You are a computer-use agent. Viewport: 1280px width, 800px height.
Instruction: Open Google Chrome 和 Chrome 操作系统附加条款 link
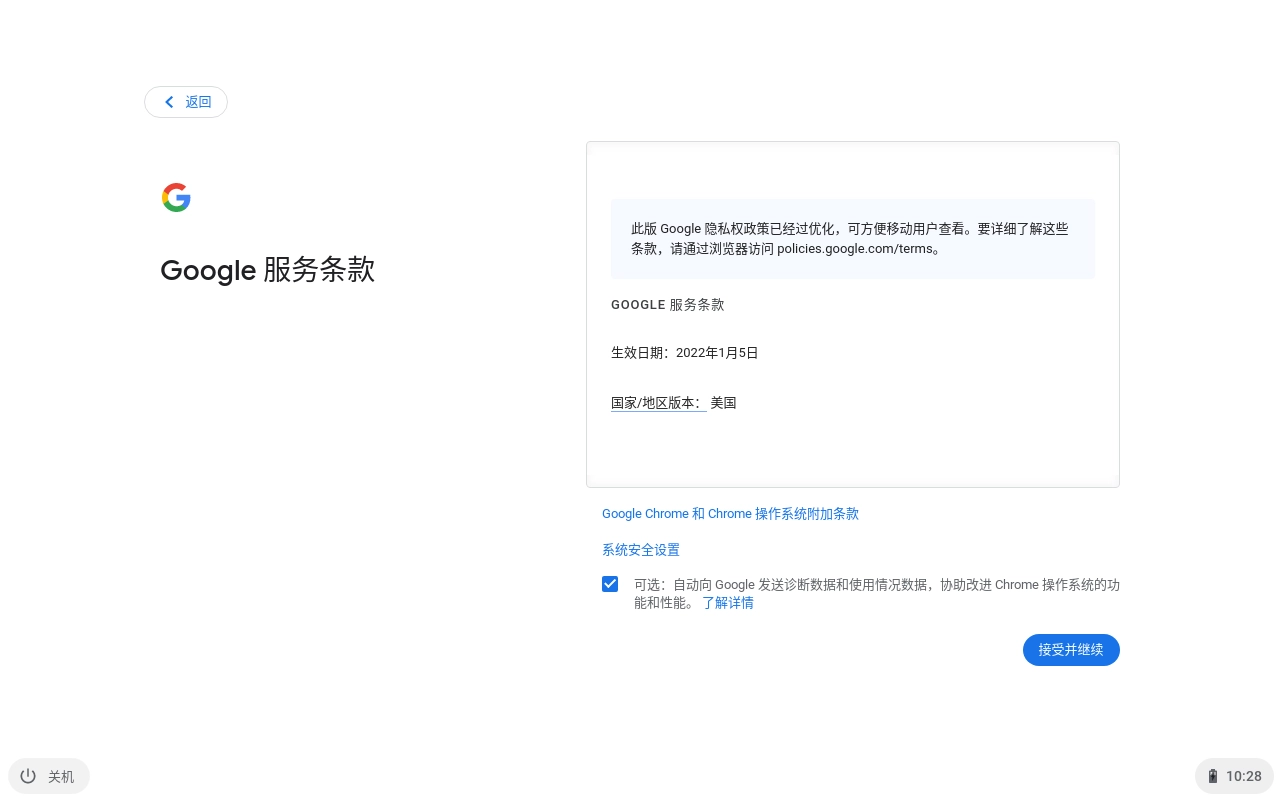pos(730,514)
